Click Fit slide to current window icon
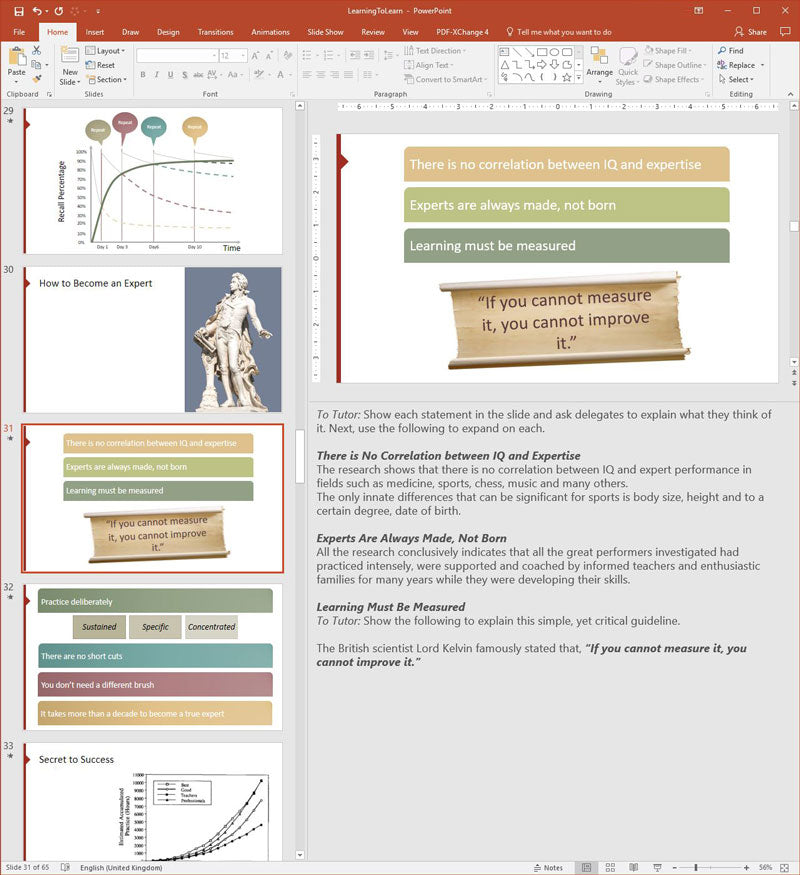This screenshot has width=800, height=875. point(784,867)
